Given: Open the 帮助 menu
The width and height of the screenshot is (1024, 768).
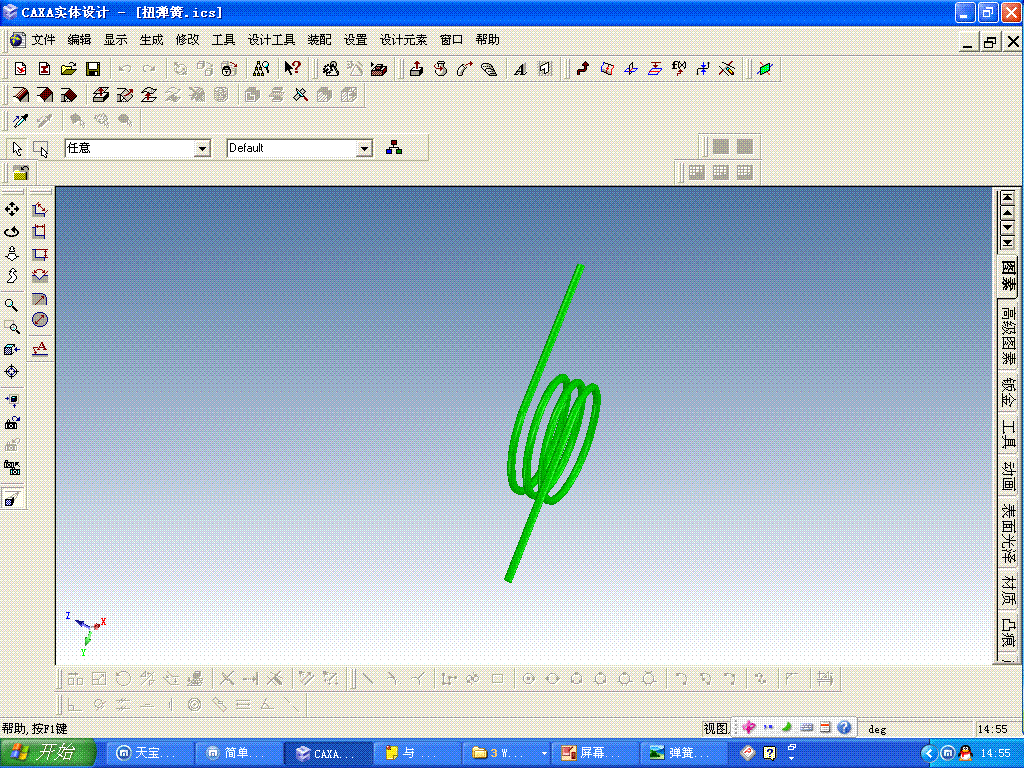Looking at the screenshot, I should pos(487,40).
